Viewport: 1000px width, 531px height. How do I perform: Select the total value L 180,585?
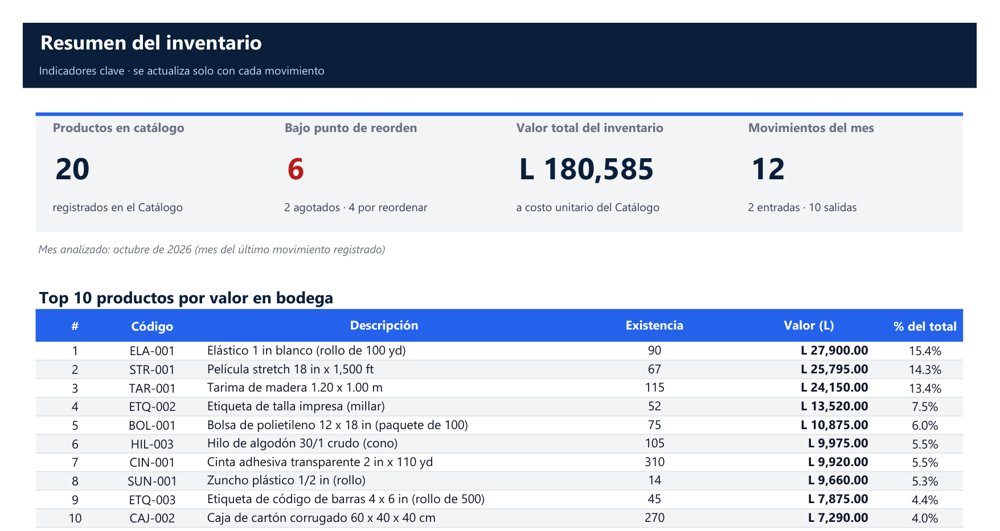coord(586,169)
